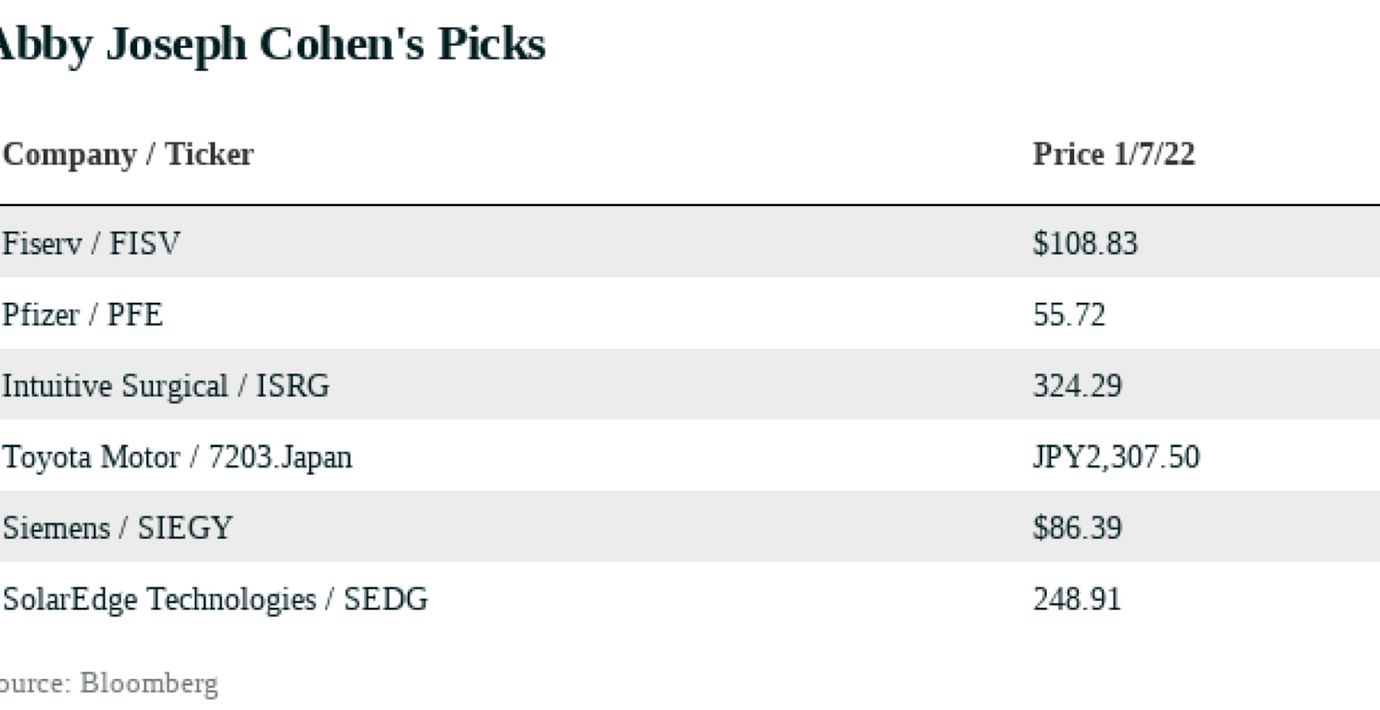Click the "Price 1/7/22" column header
The image size is (1380, 710).
[1113, 155]
